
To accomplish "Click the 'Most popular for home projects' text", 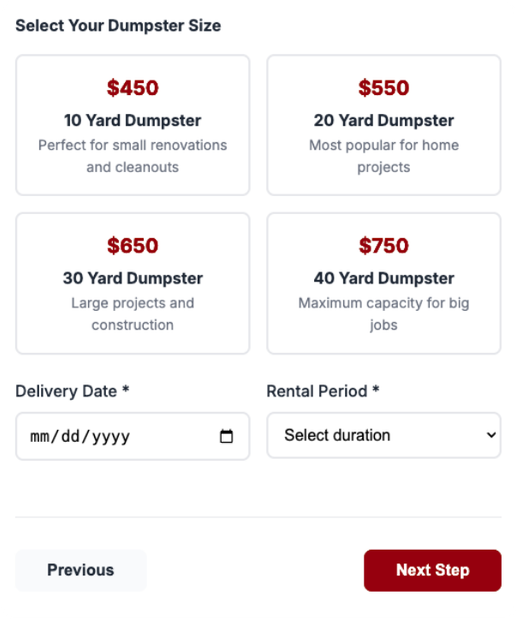I will coord(384,156).
